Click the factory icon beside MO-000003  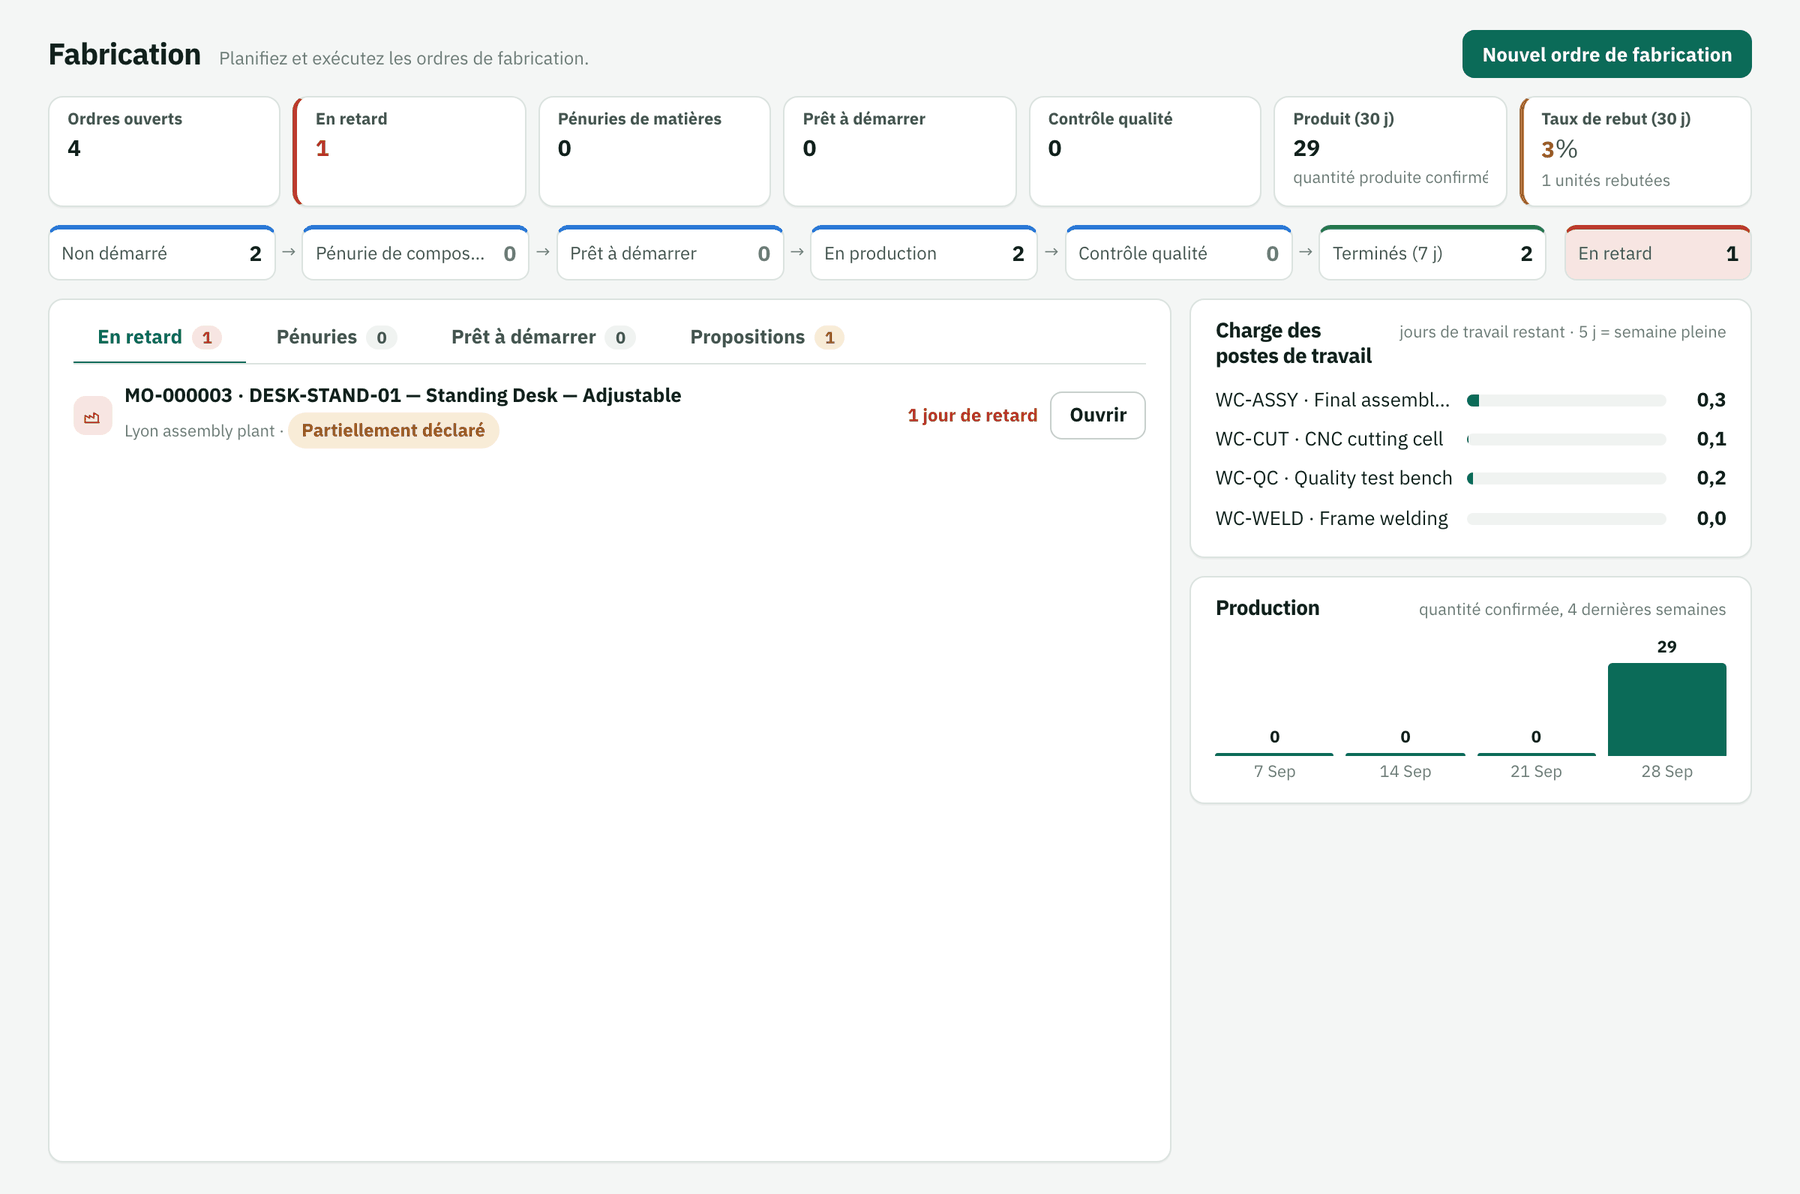(x=92, y=416)
